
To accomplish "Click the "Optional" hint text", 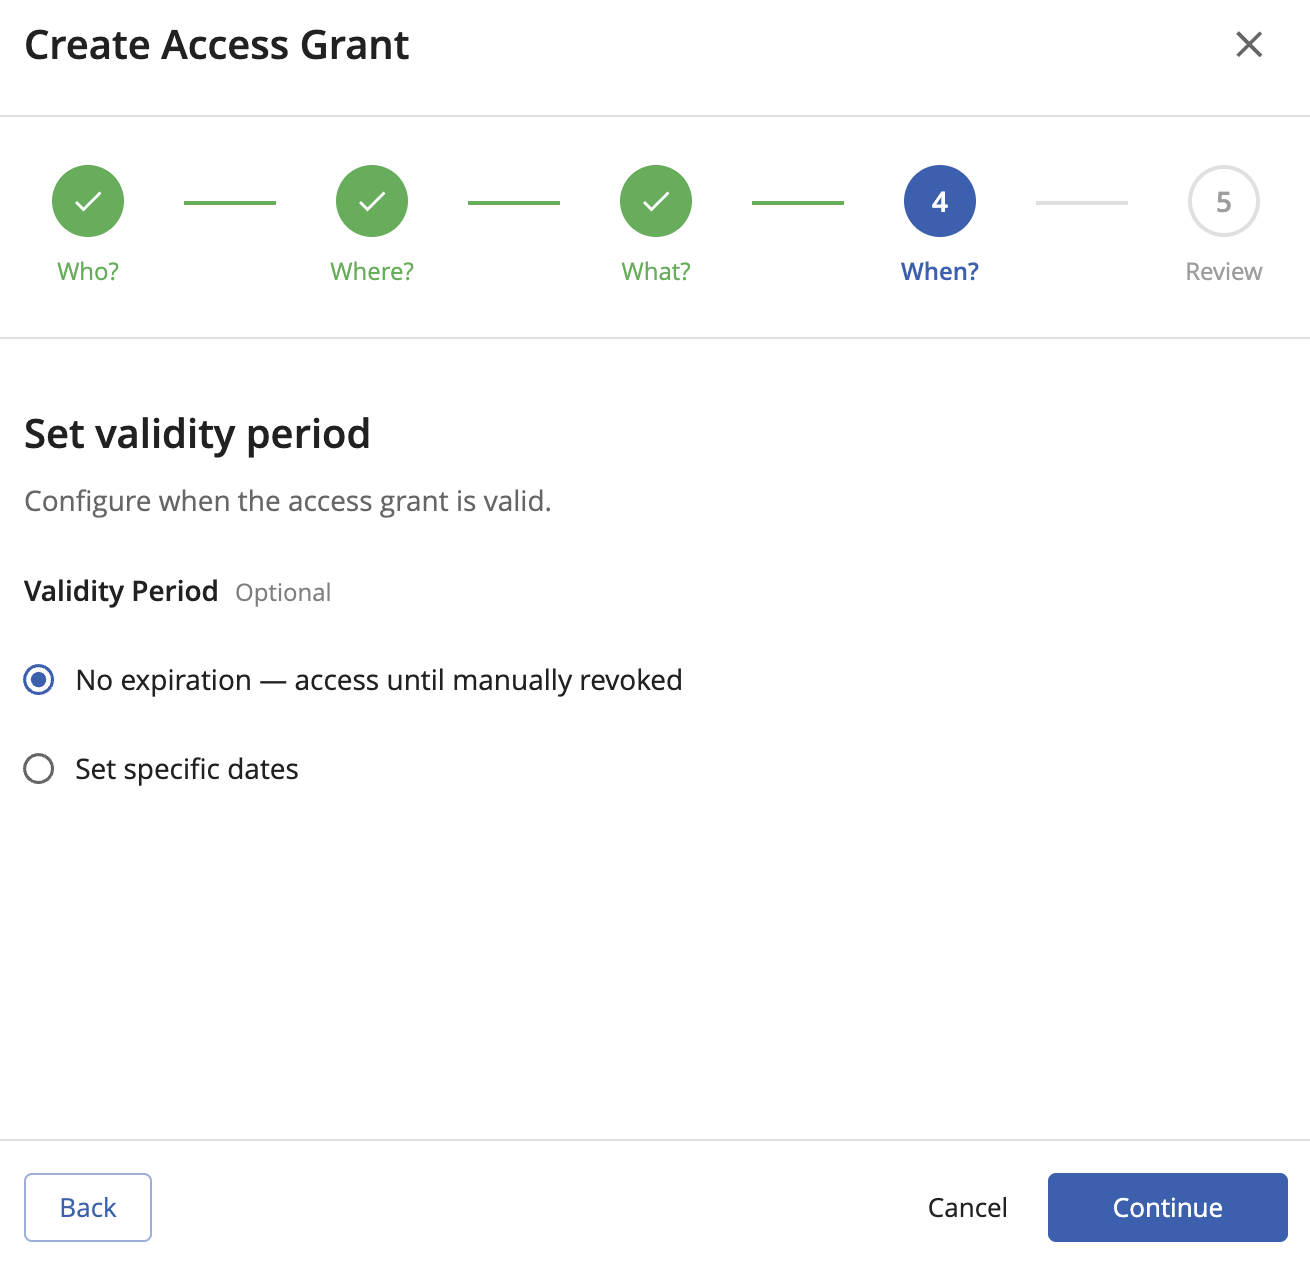I will click(283, 592).
